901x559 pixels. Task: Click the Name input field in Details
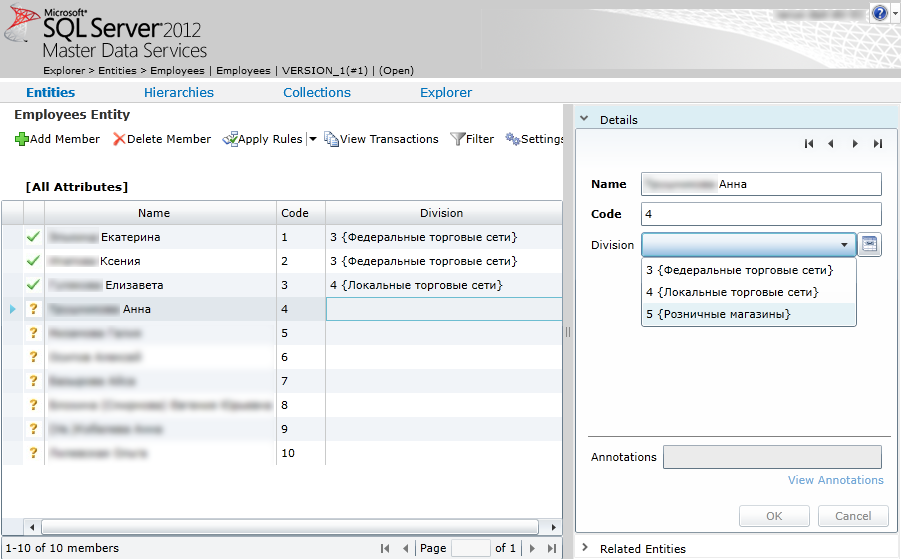pos(761,184)
